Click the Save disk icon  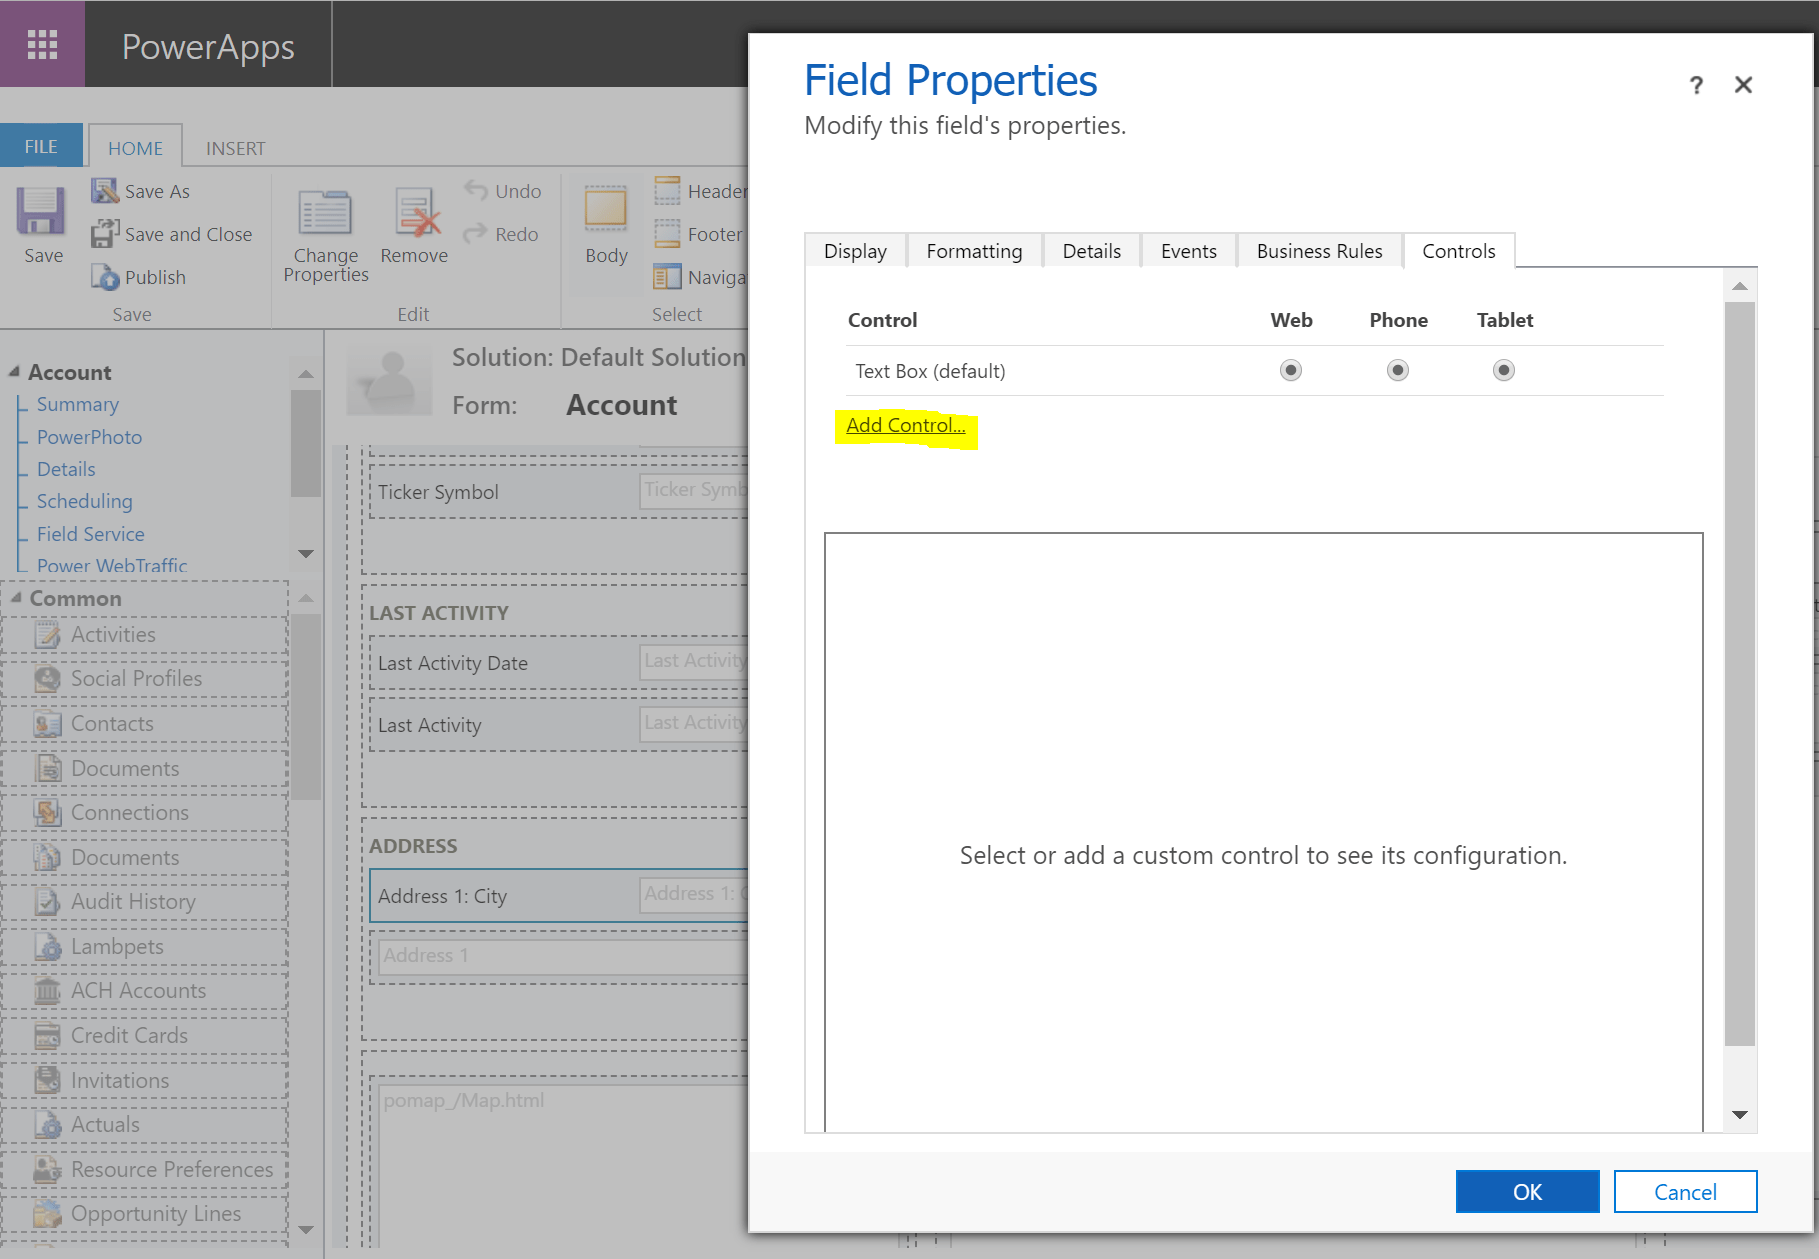41,212
